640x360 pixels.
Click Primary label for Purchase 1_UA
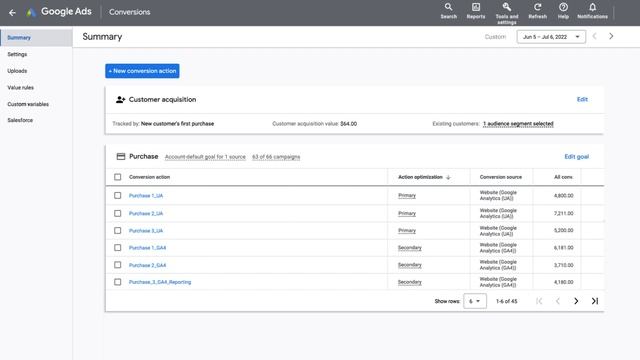tap(407, 196)
